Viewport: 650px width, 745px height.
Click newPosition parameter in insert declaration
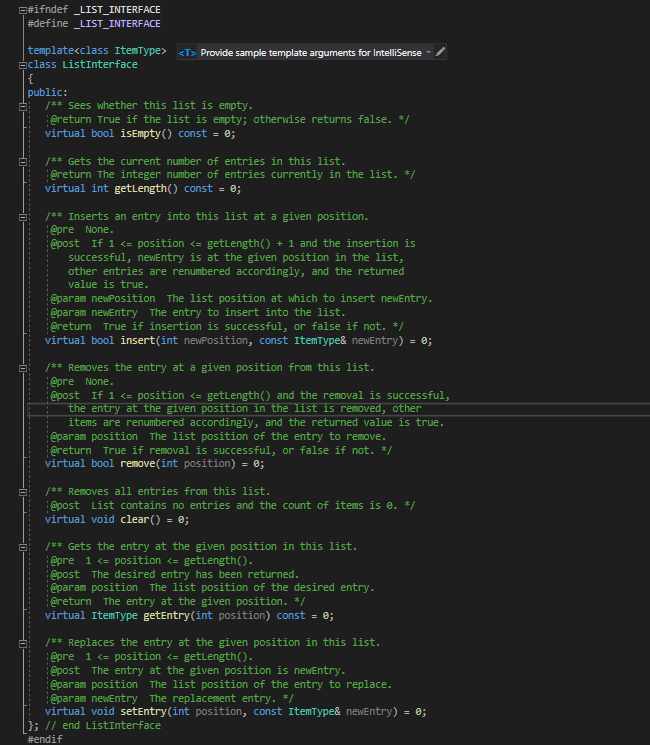pos(216,340)
